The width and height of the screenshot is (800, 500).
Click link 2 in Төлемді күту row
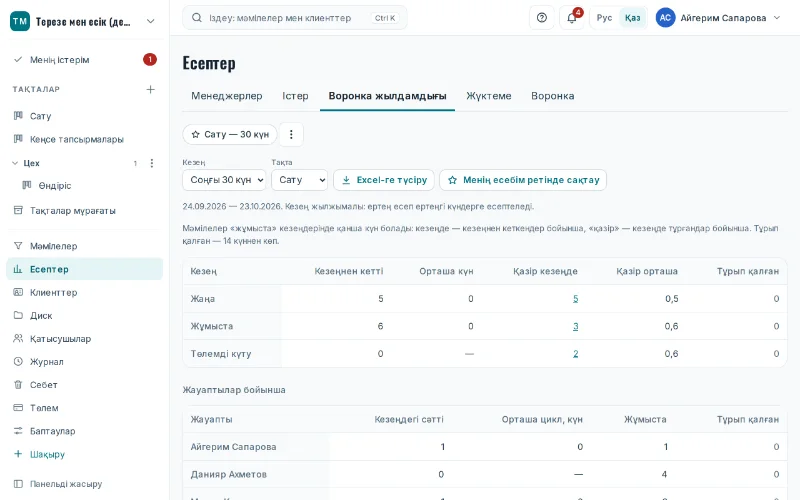[576, 354]
